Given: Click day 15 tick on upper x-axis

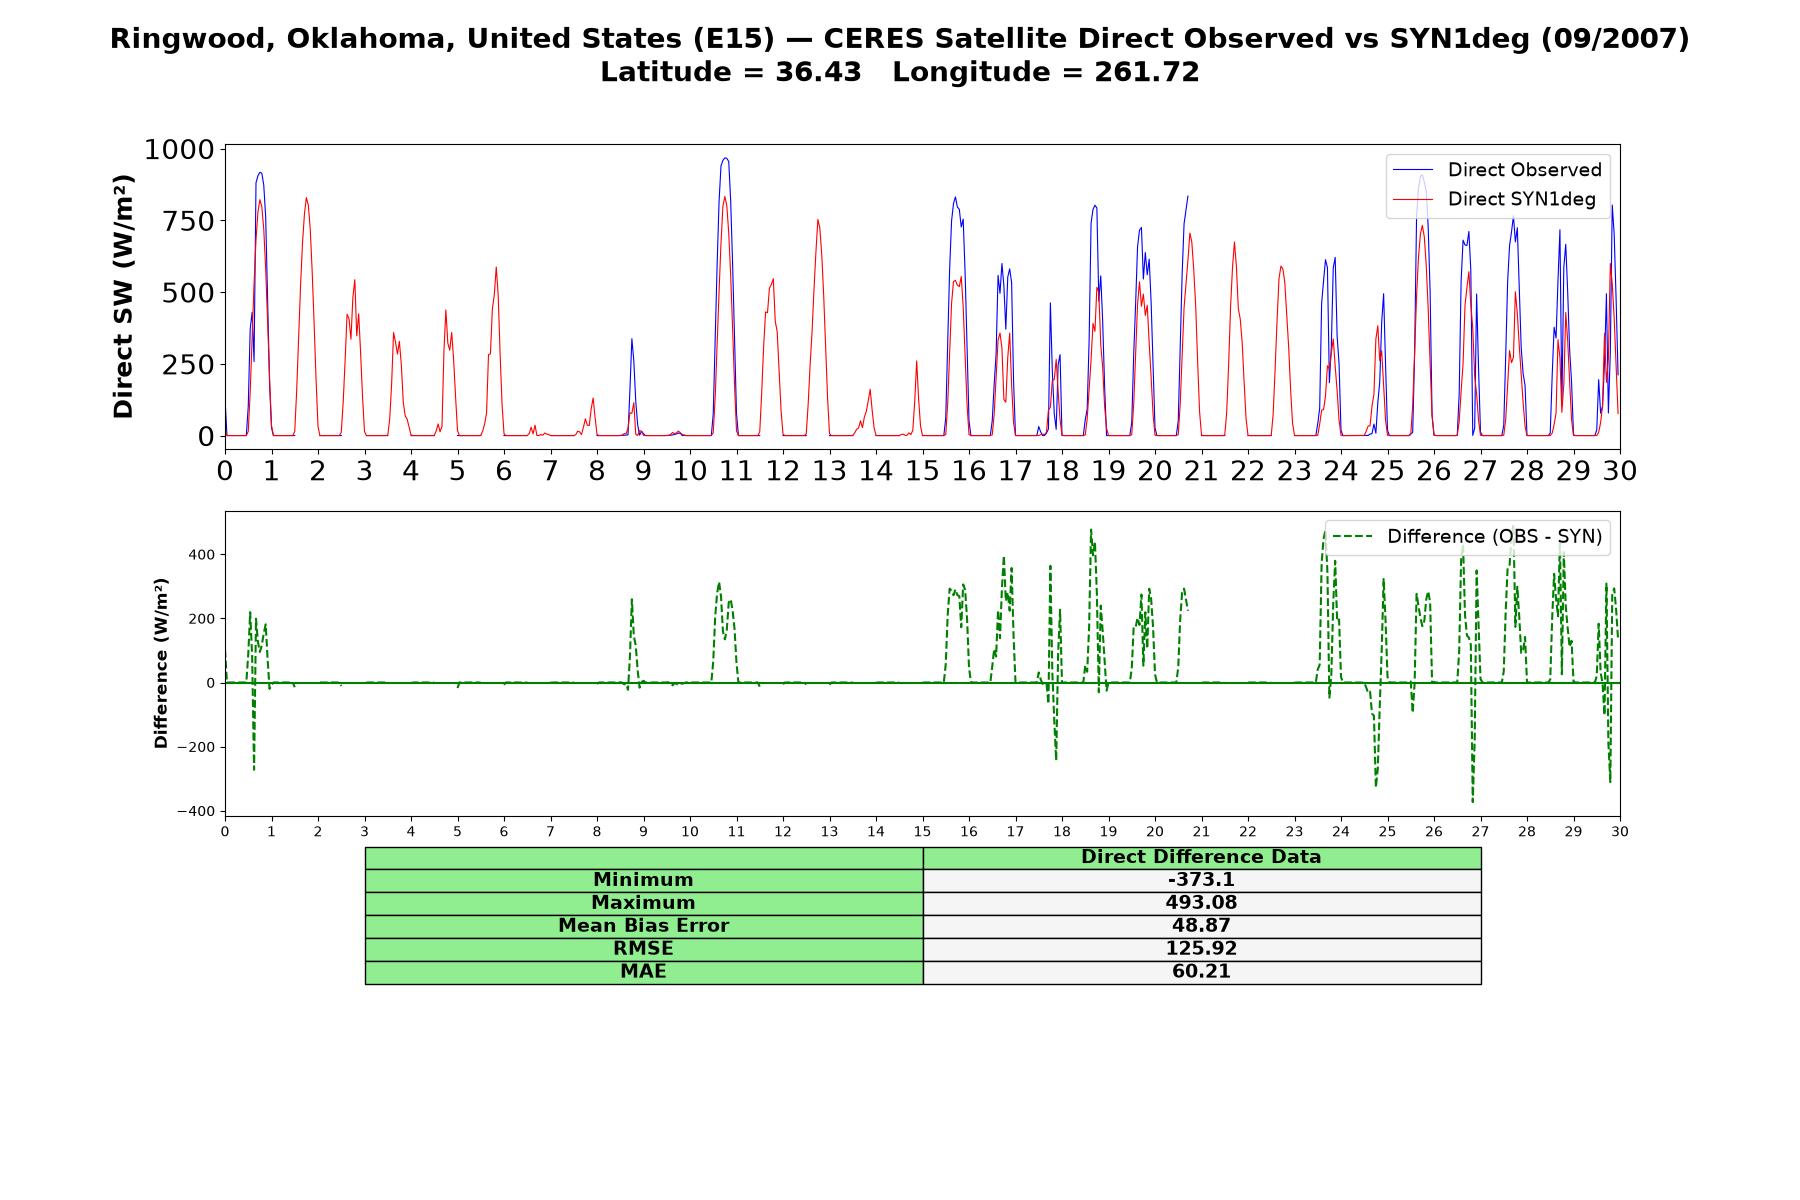Looking at the screenshot, I should pos(922,470).
